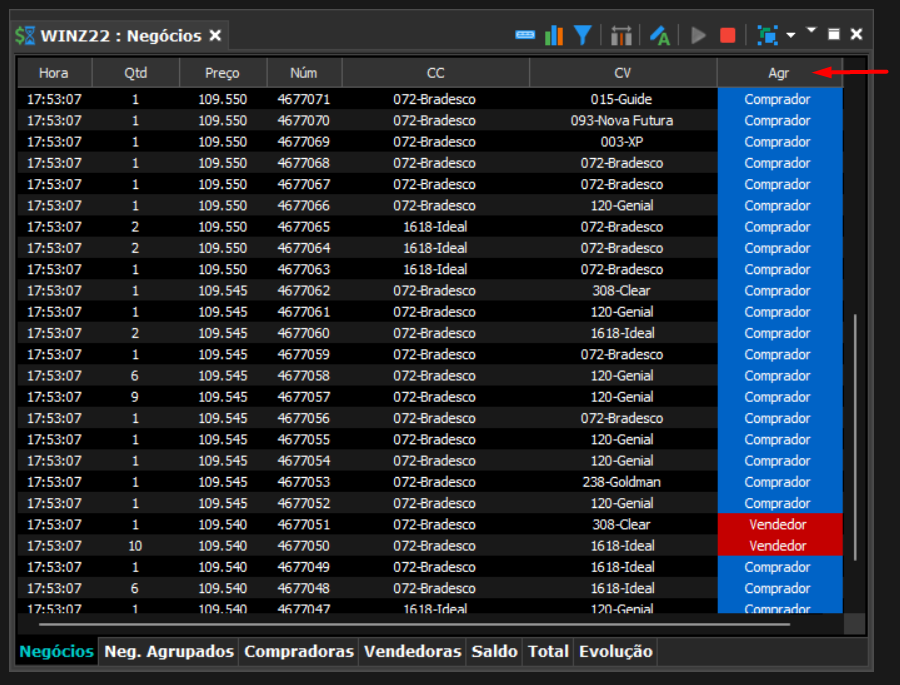The height and width of the screenshot is (685, 900).
Task: Click the WINZ22 hourglass dollar icon
Action: coord(25,36)
